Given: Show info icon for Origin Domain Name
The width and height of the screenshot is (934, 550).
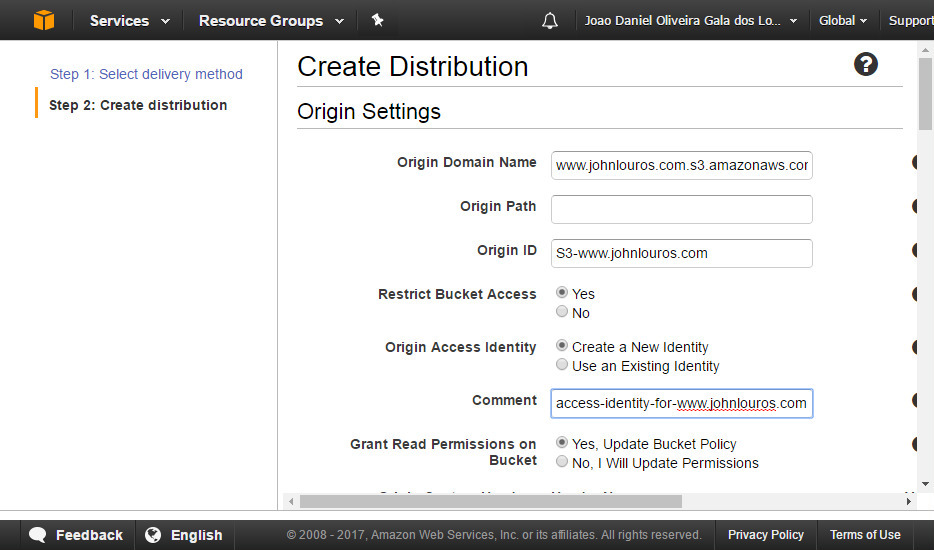Looking at the screenshot, I should (914, 162).
